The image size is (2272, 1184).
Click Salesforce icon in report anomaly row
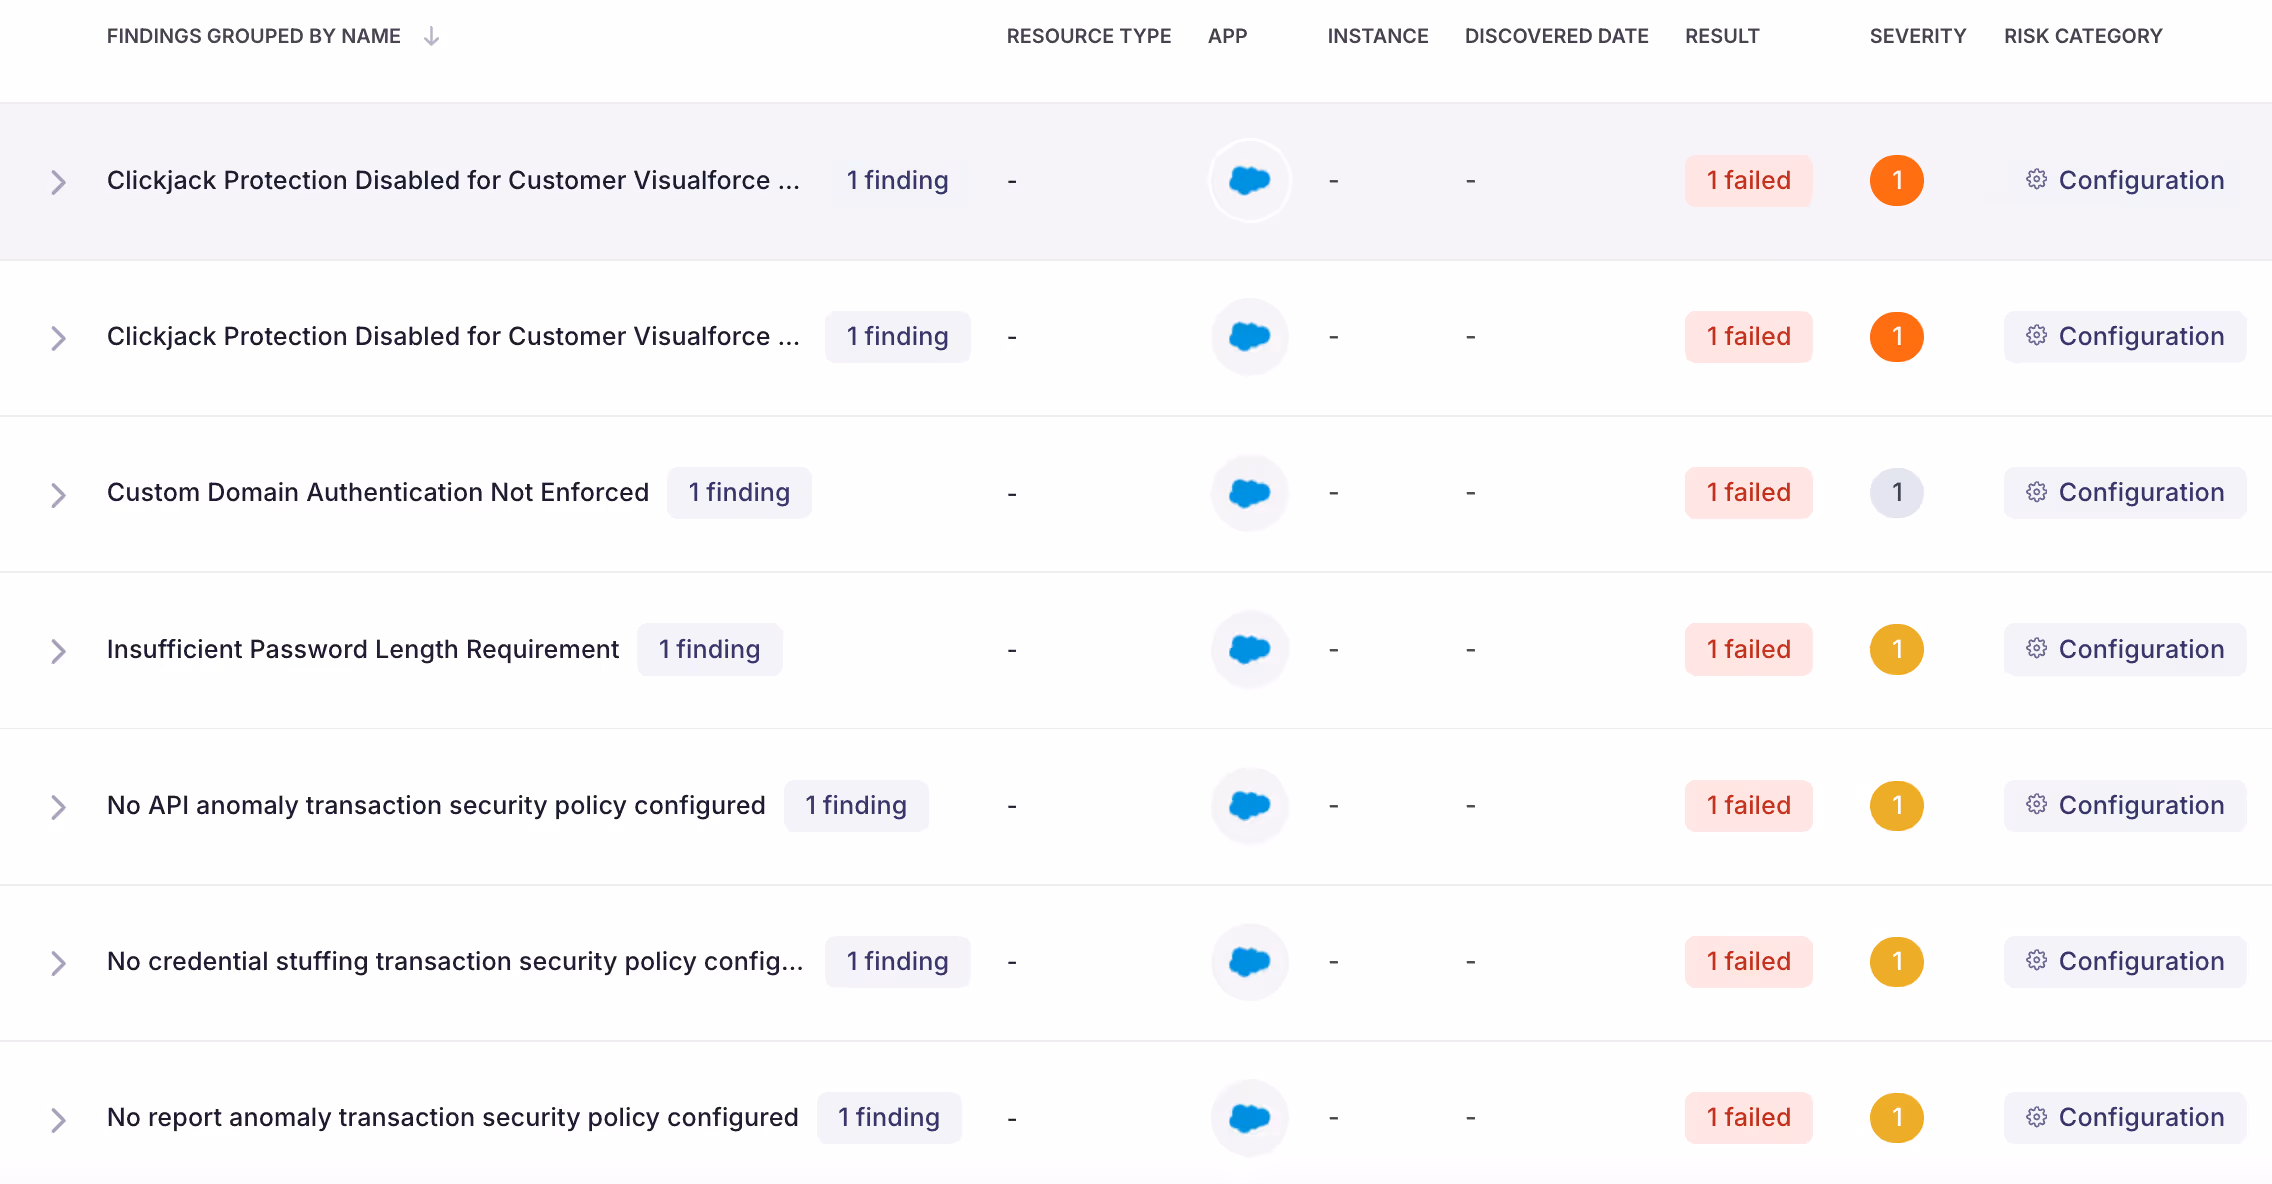(x=1249, y=1117)
